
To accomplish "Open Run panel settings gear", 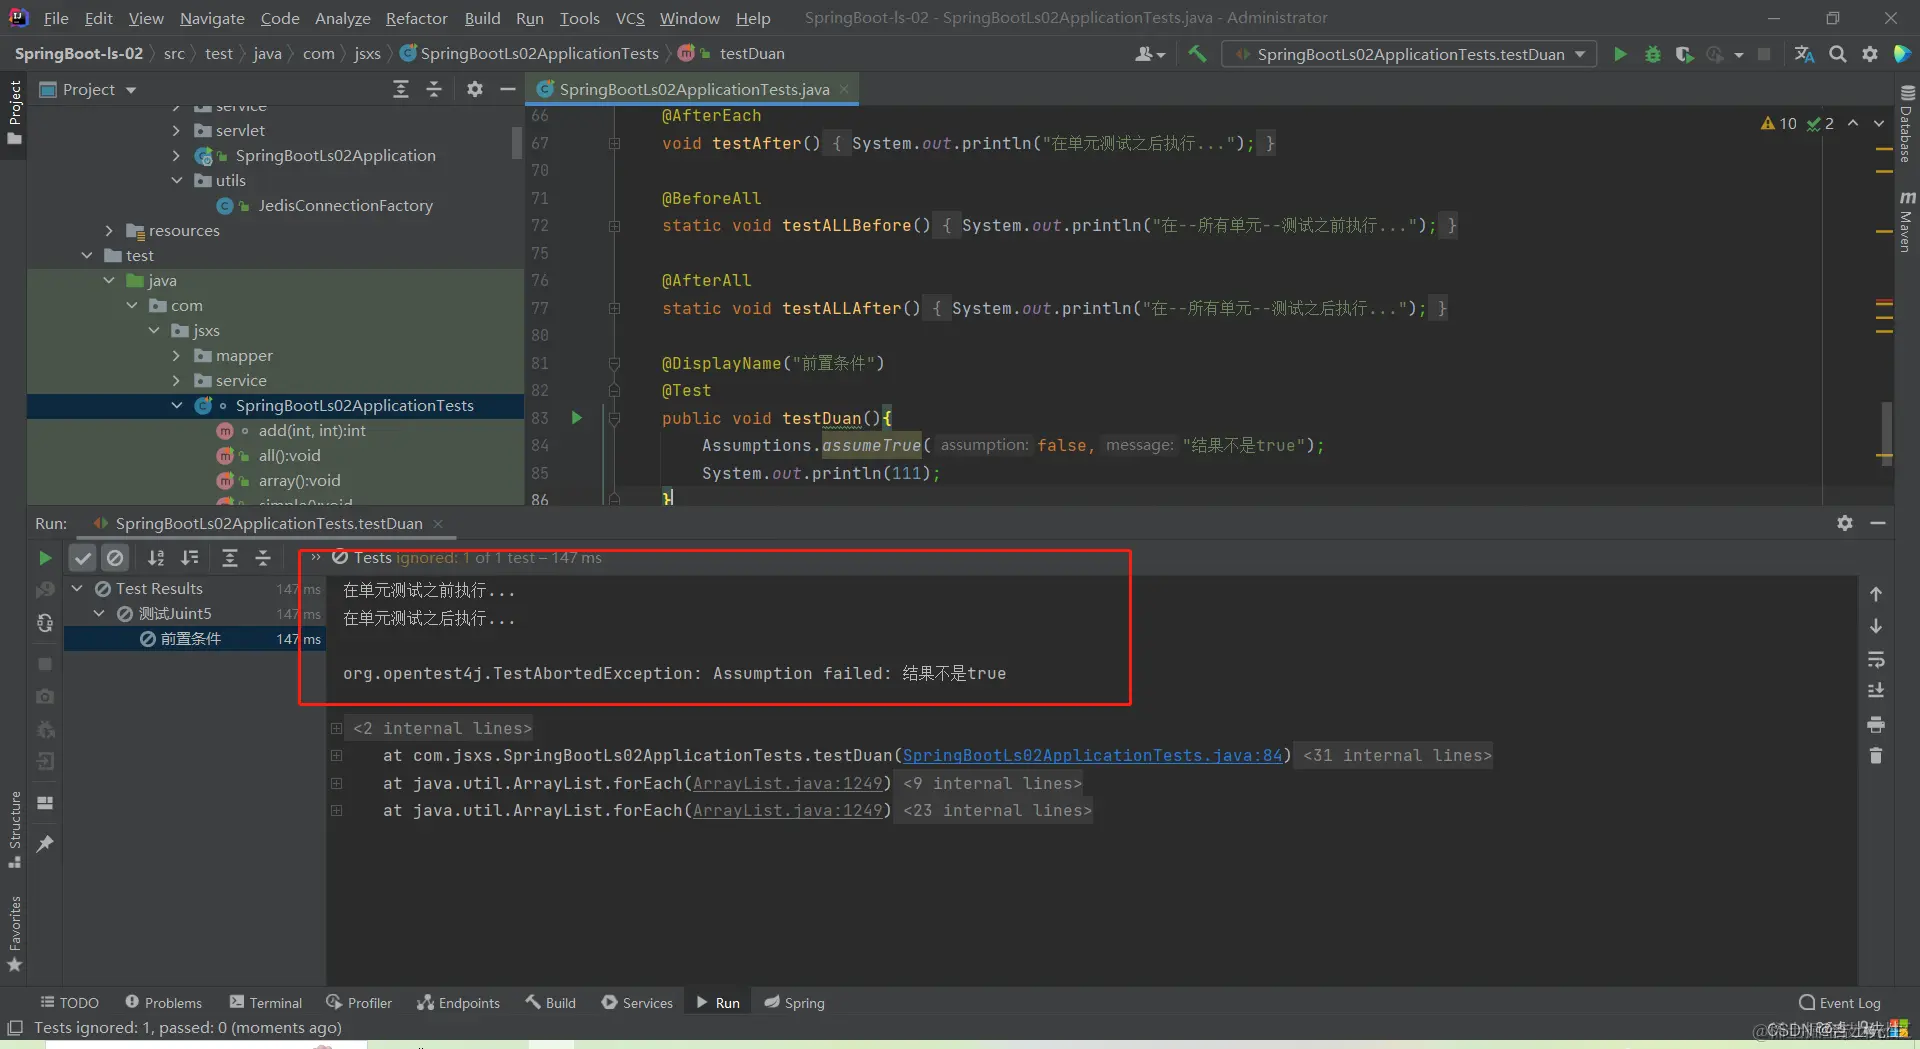I will [1845, 523].
